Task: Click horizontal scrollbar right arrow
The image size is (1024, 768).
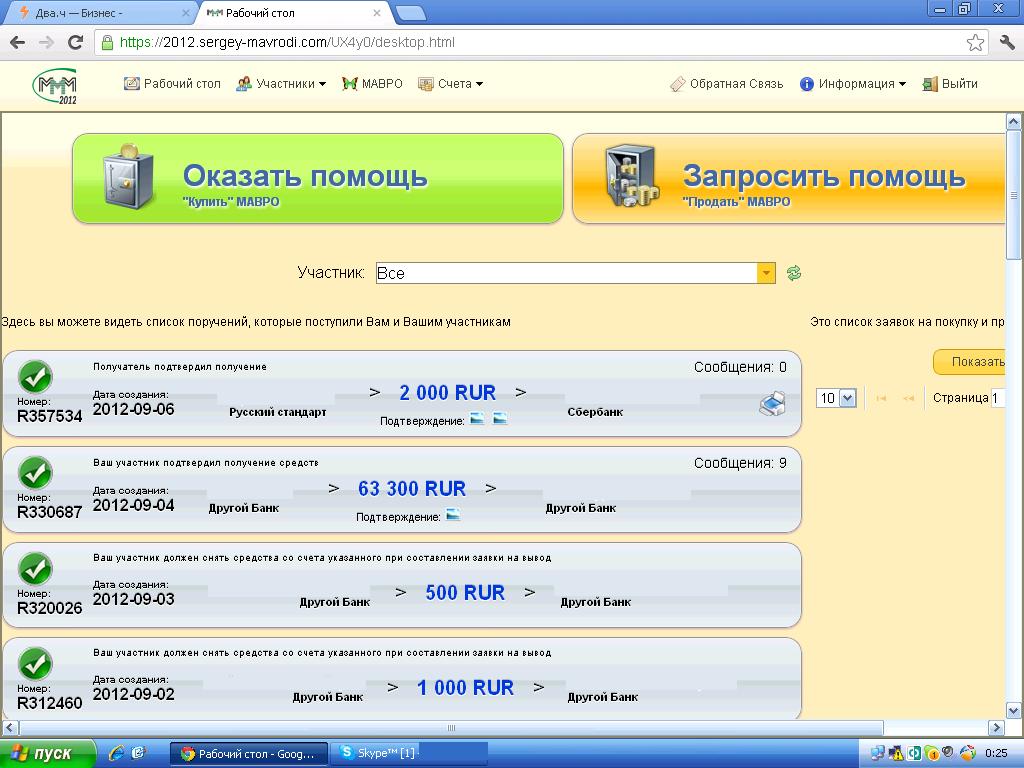Action: pos(995,728)
